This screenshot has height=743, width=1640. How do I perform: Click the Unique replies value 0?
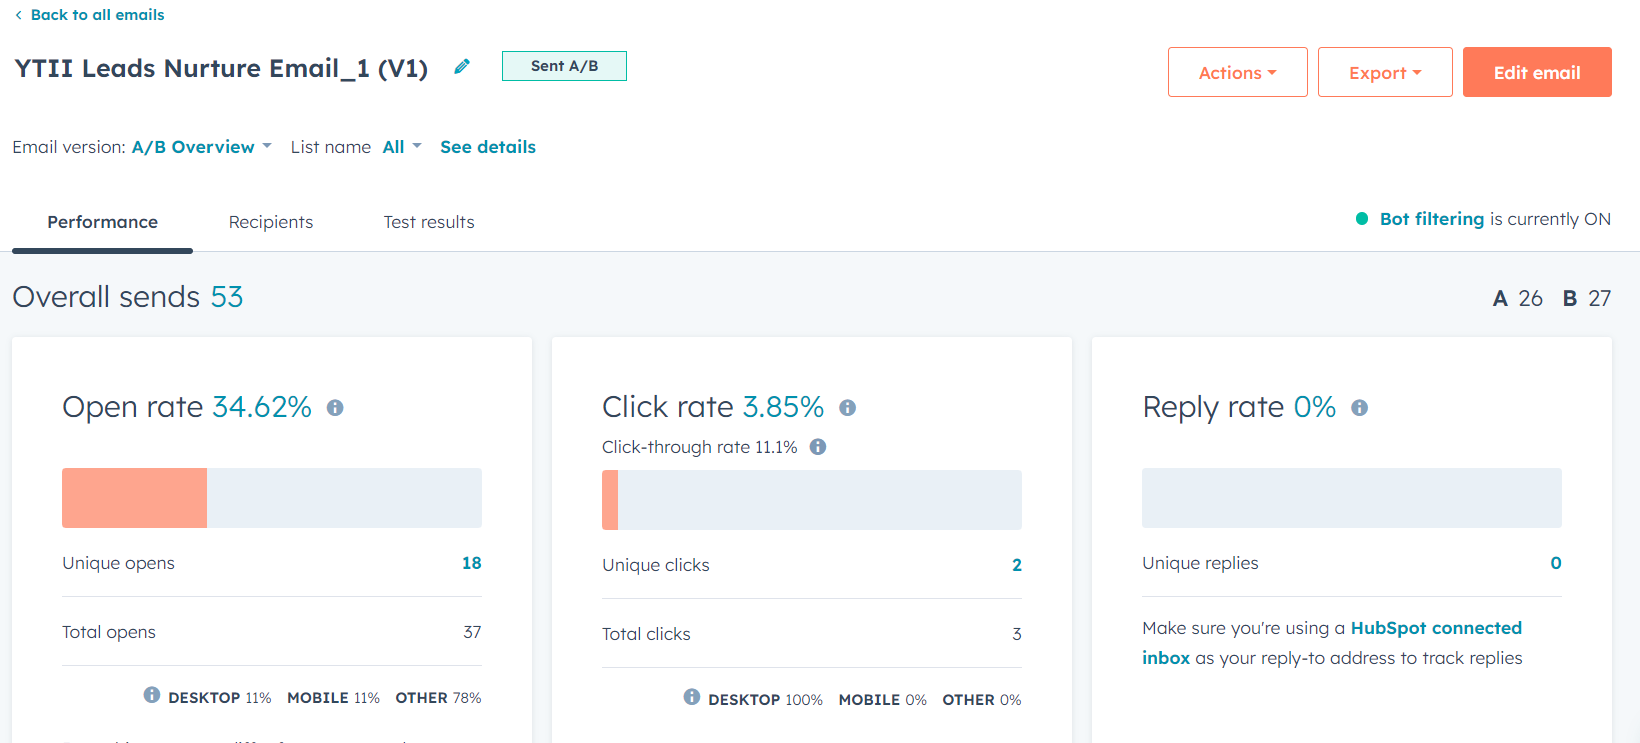click(1556, 563)
